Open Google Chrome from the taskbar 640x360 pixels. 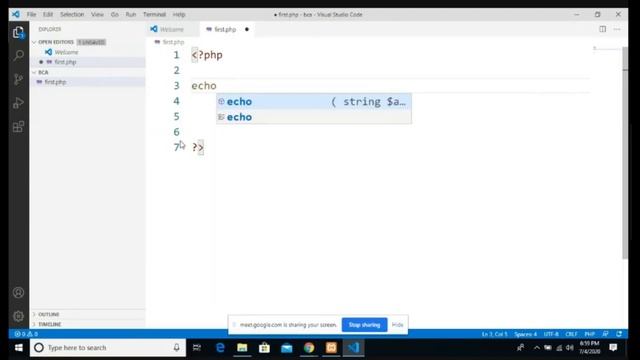click(x=309, y=348)
